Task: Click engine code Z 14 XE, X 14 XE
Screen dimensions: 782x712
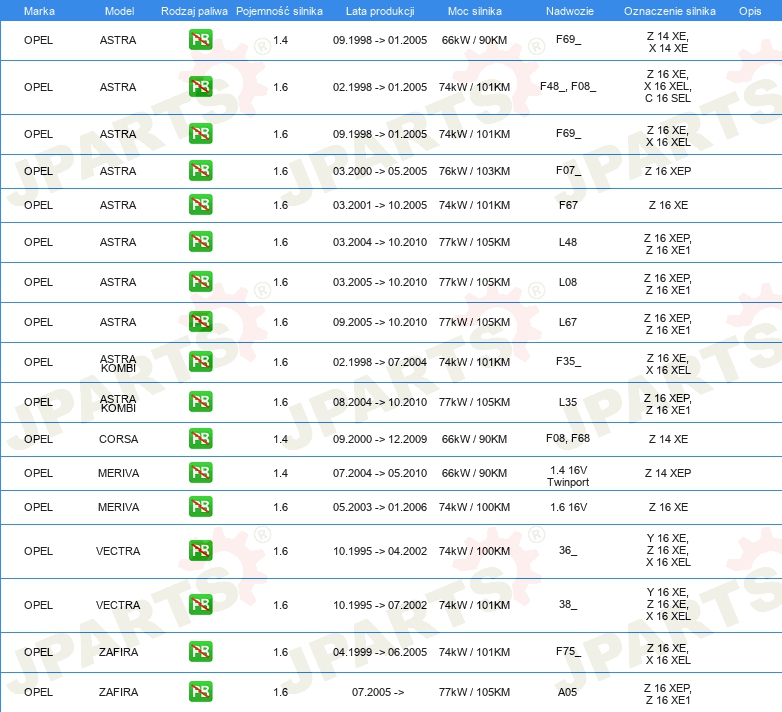Action: (668, 42)
